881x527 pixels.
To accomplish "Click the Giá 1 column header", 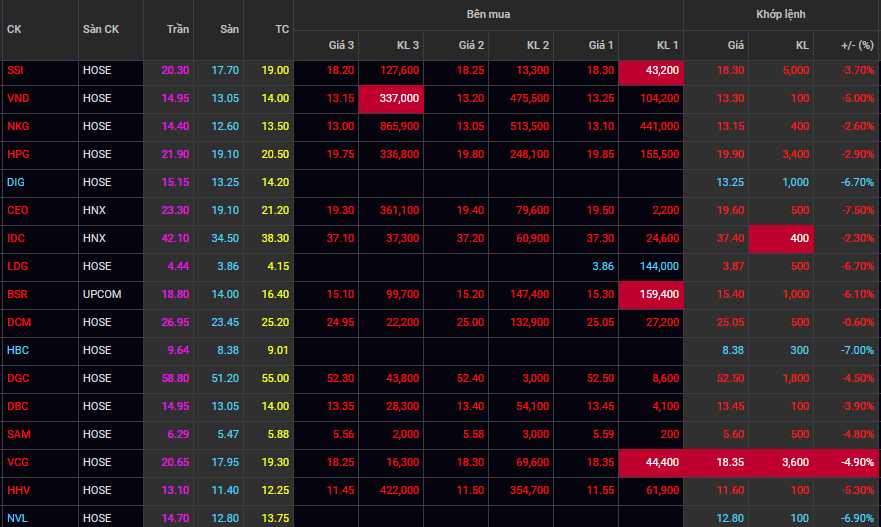I will pos(601,46).
